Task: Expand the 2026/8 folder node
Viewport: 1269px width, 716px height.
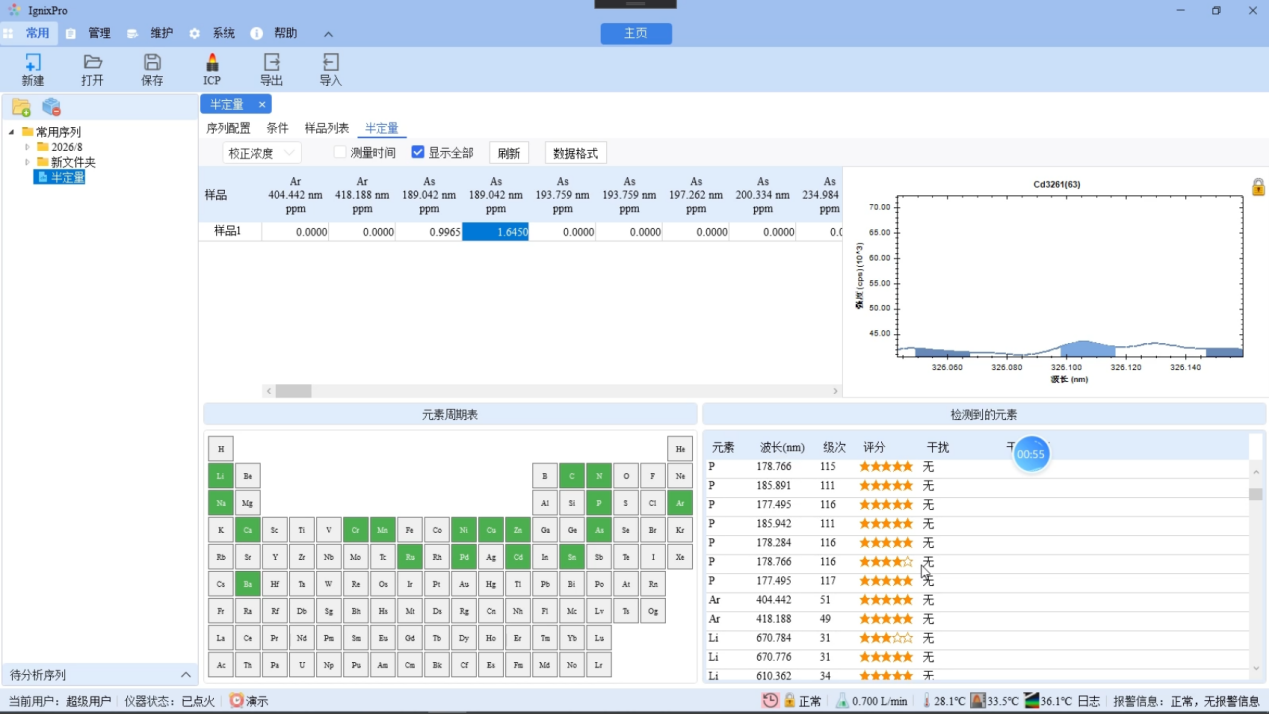Action: point(27,147)
